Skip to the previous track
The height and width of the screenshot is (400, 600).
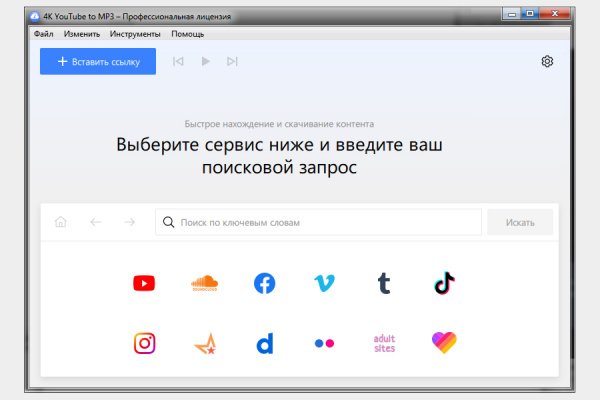click(178, 61)
